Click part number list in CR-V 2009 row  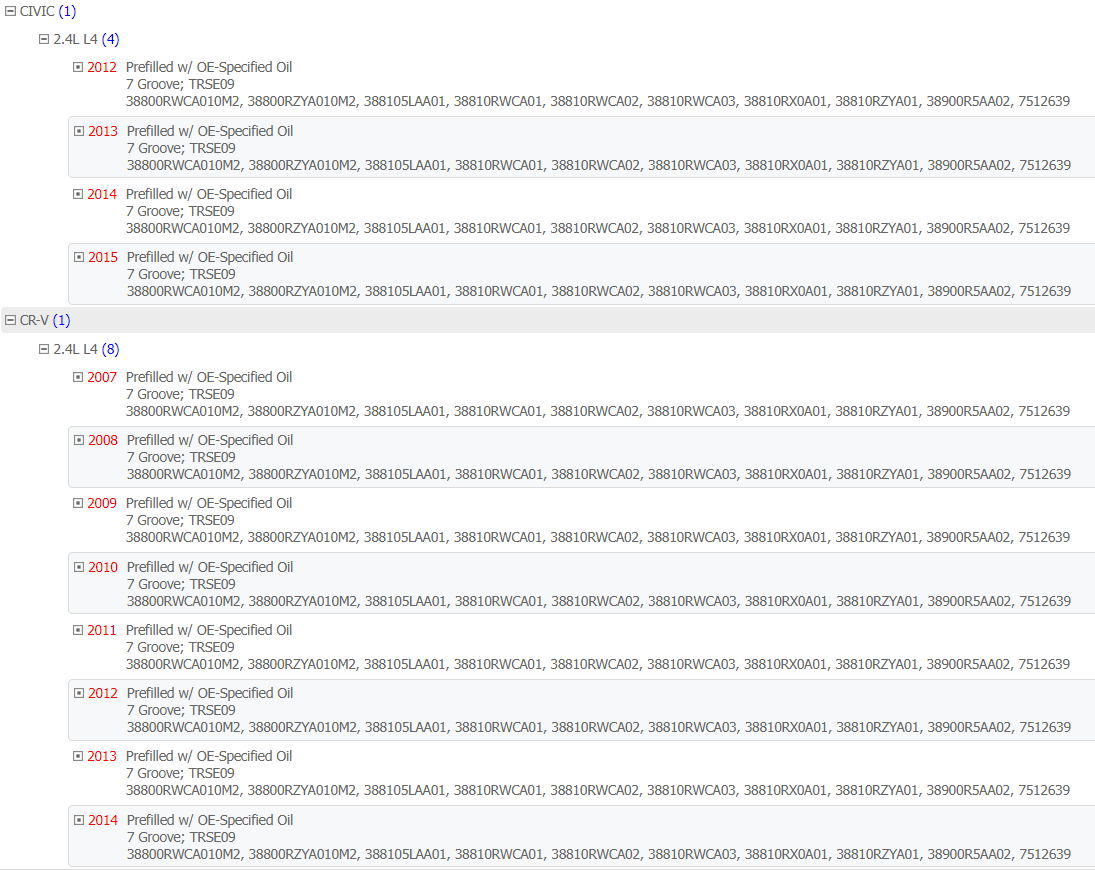pos(598,537)
